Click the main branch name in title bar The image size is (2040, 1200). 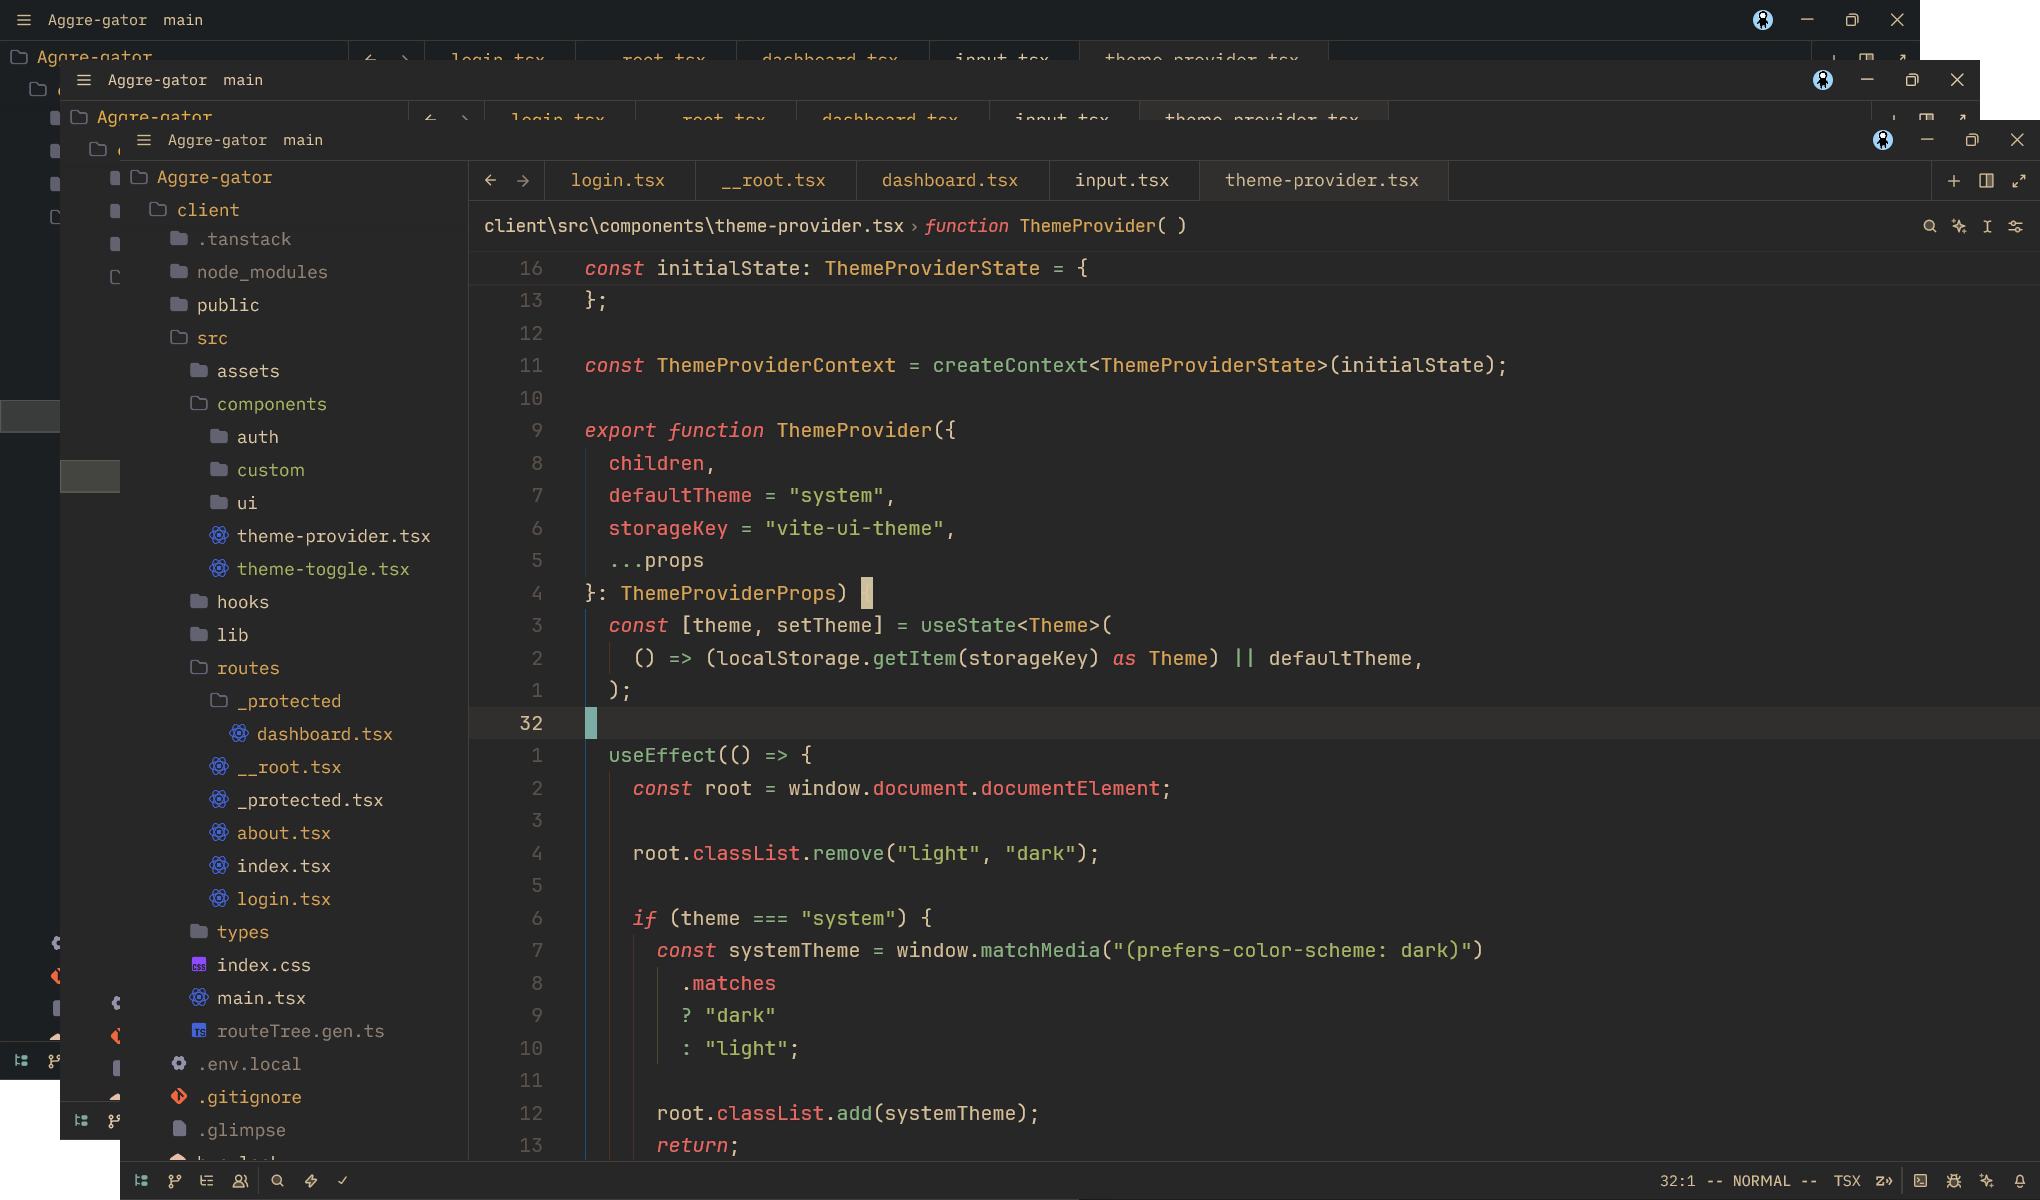[x=303, y=140]
